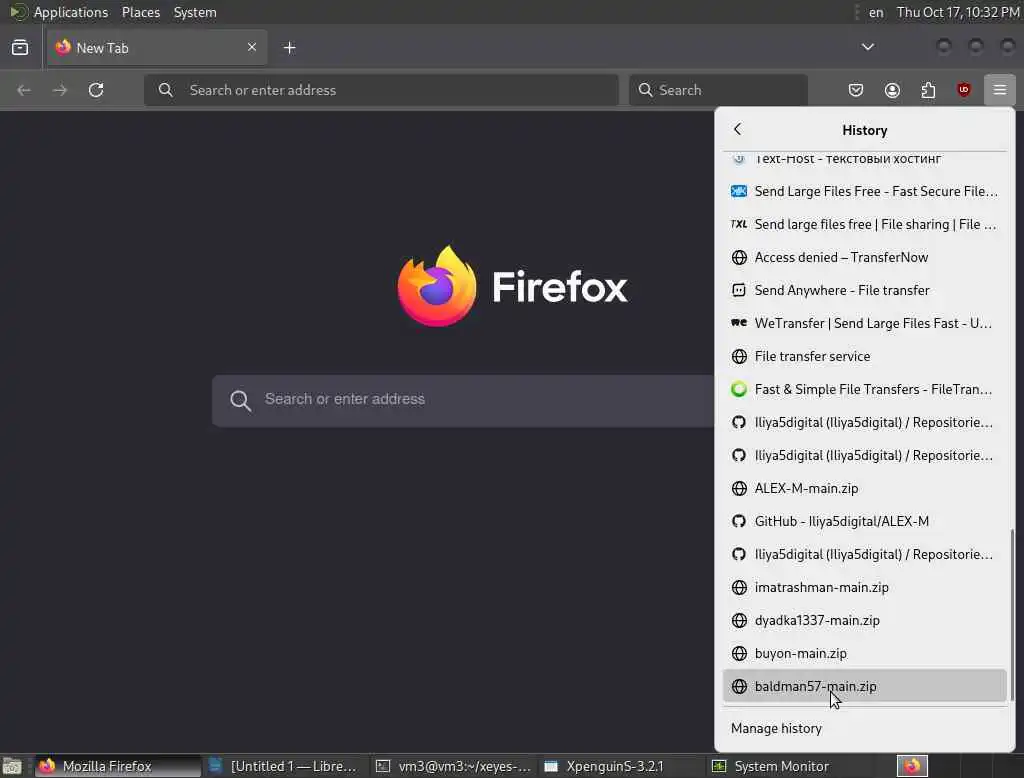Open imatrashman-main.zip history entry
The width and height of the screenshot is (1024, 778).
click(865, 587)
